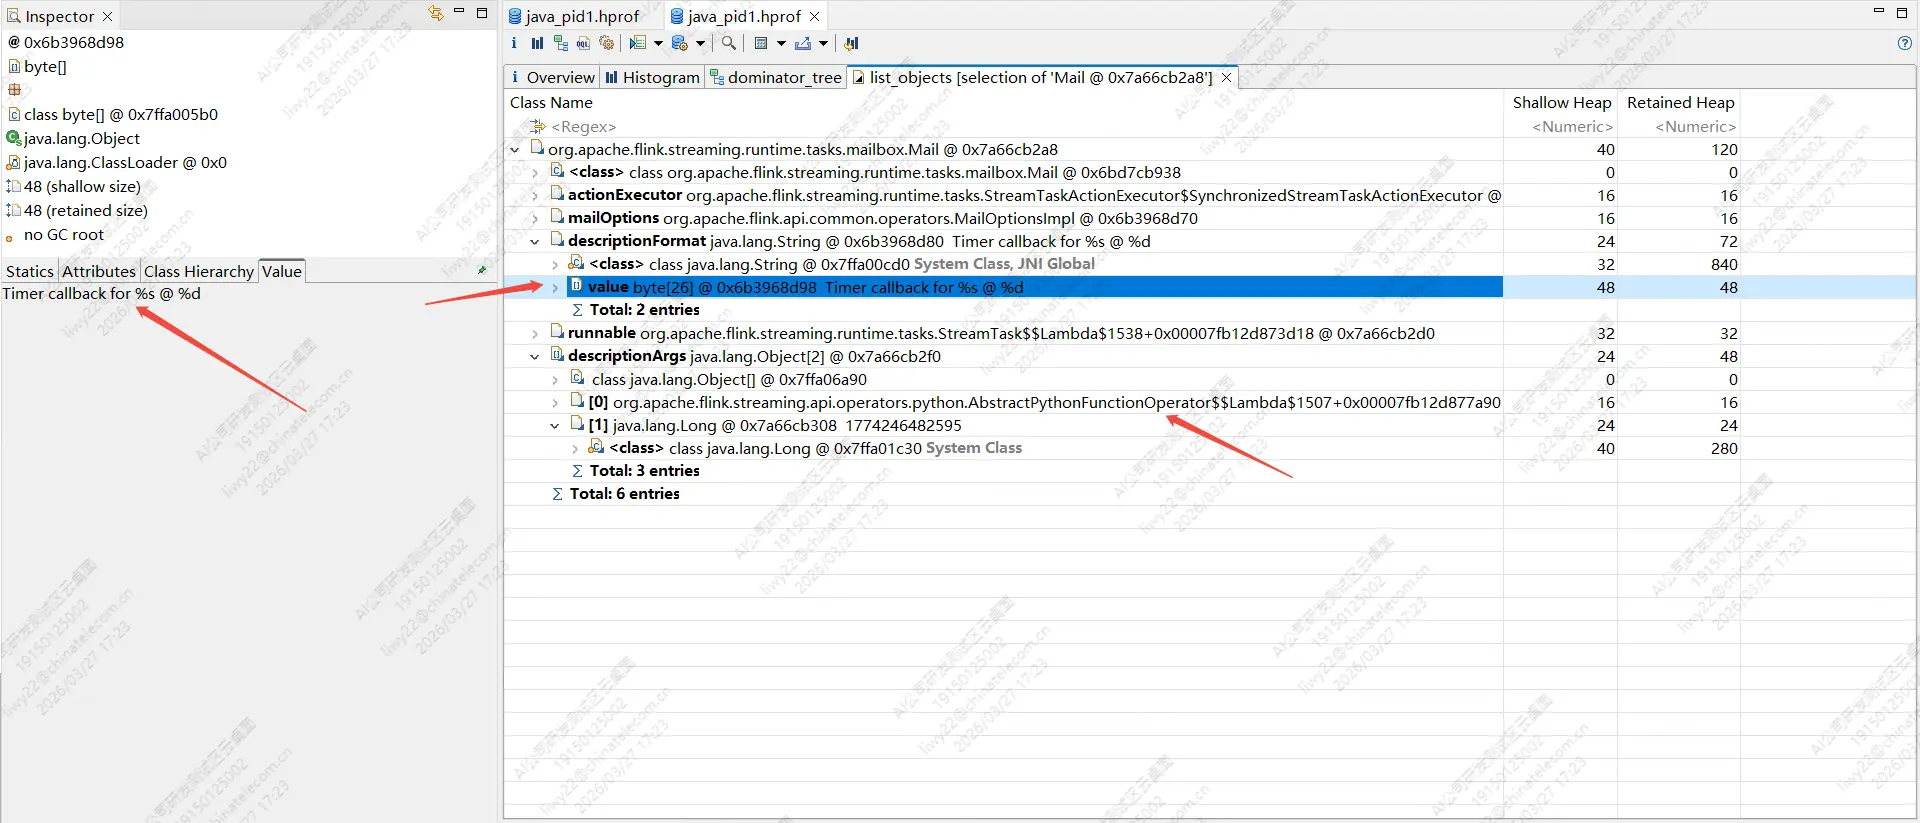Open the dominator tree toolbar icon
The width and height of the screenshot is (1920, 823).
pyautogui.click(x=560, y=43)
